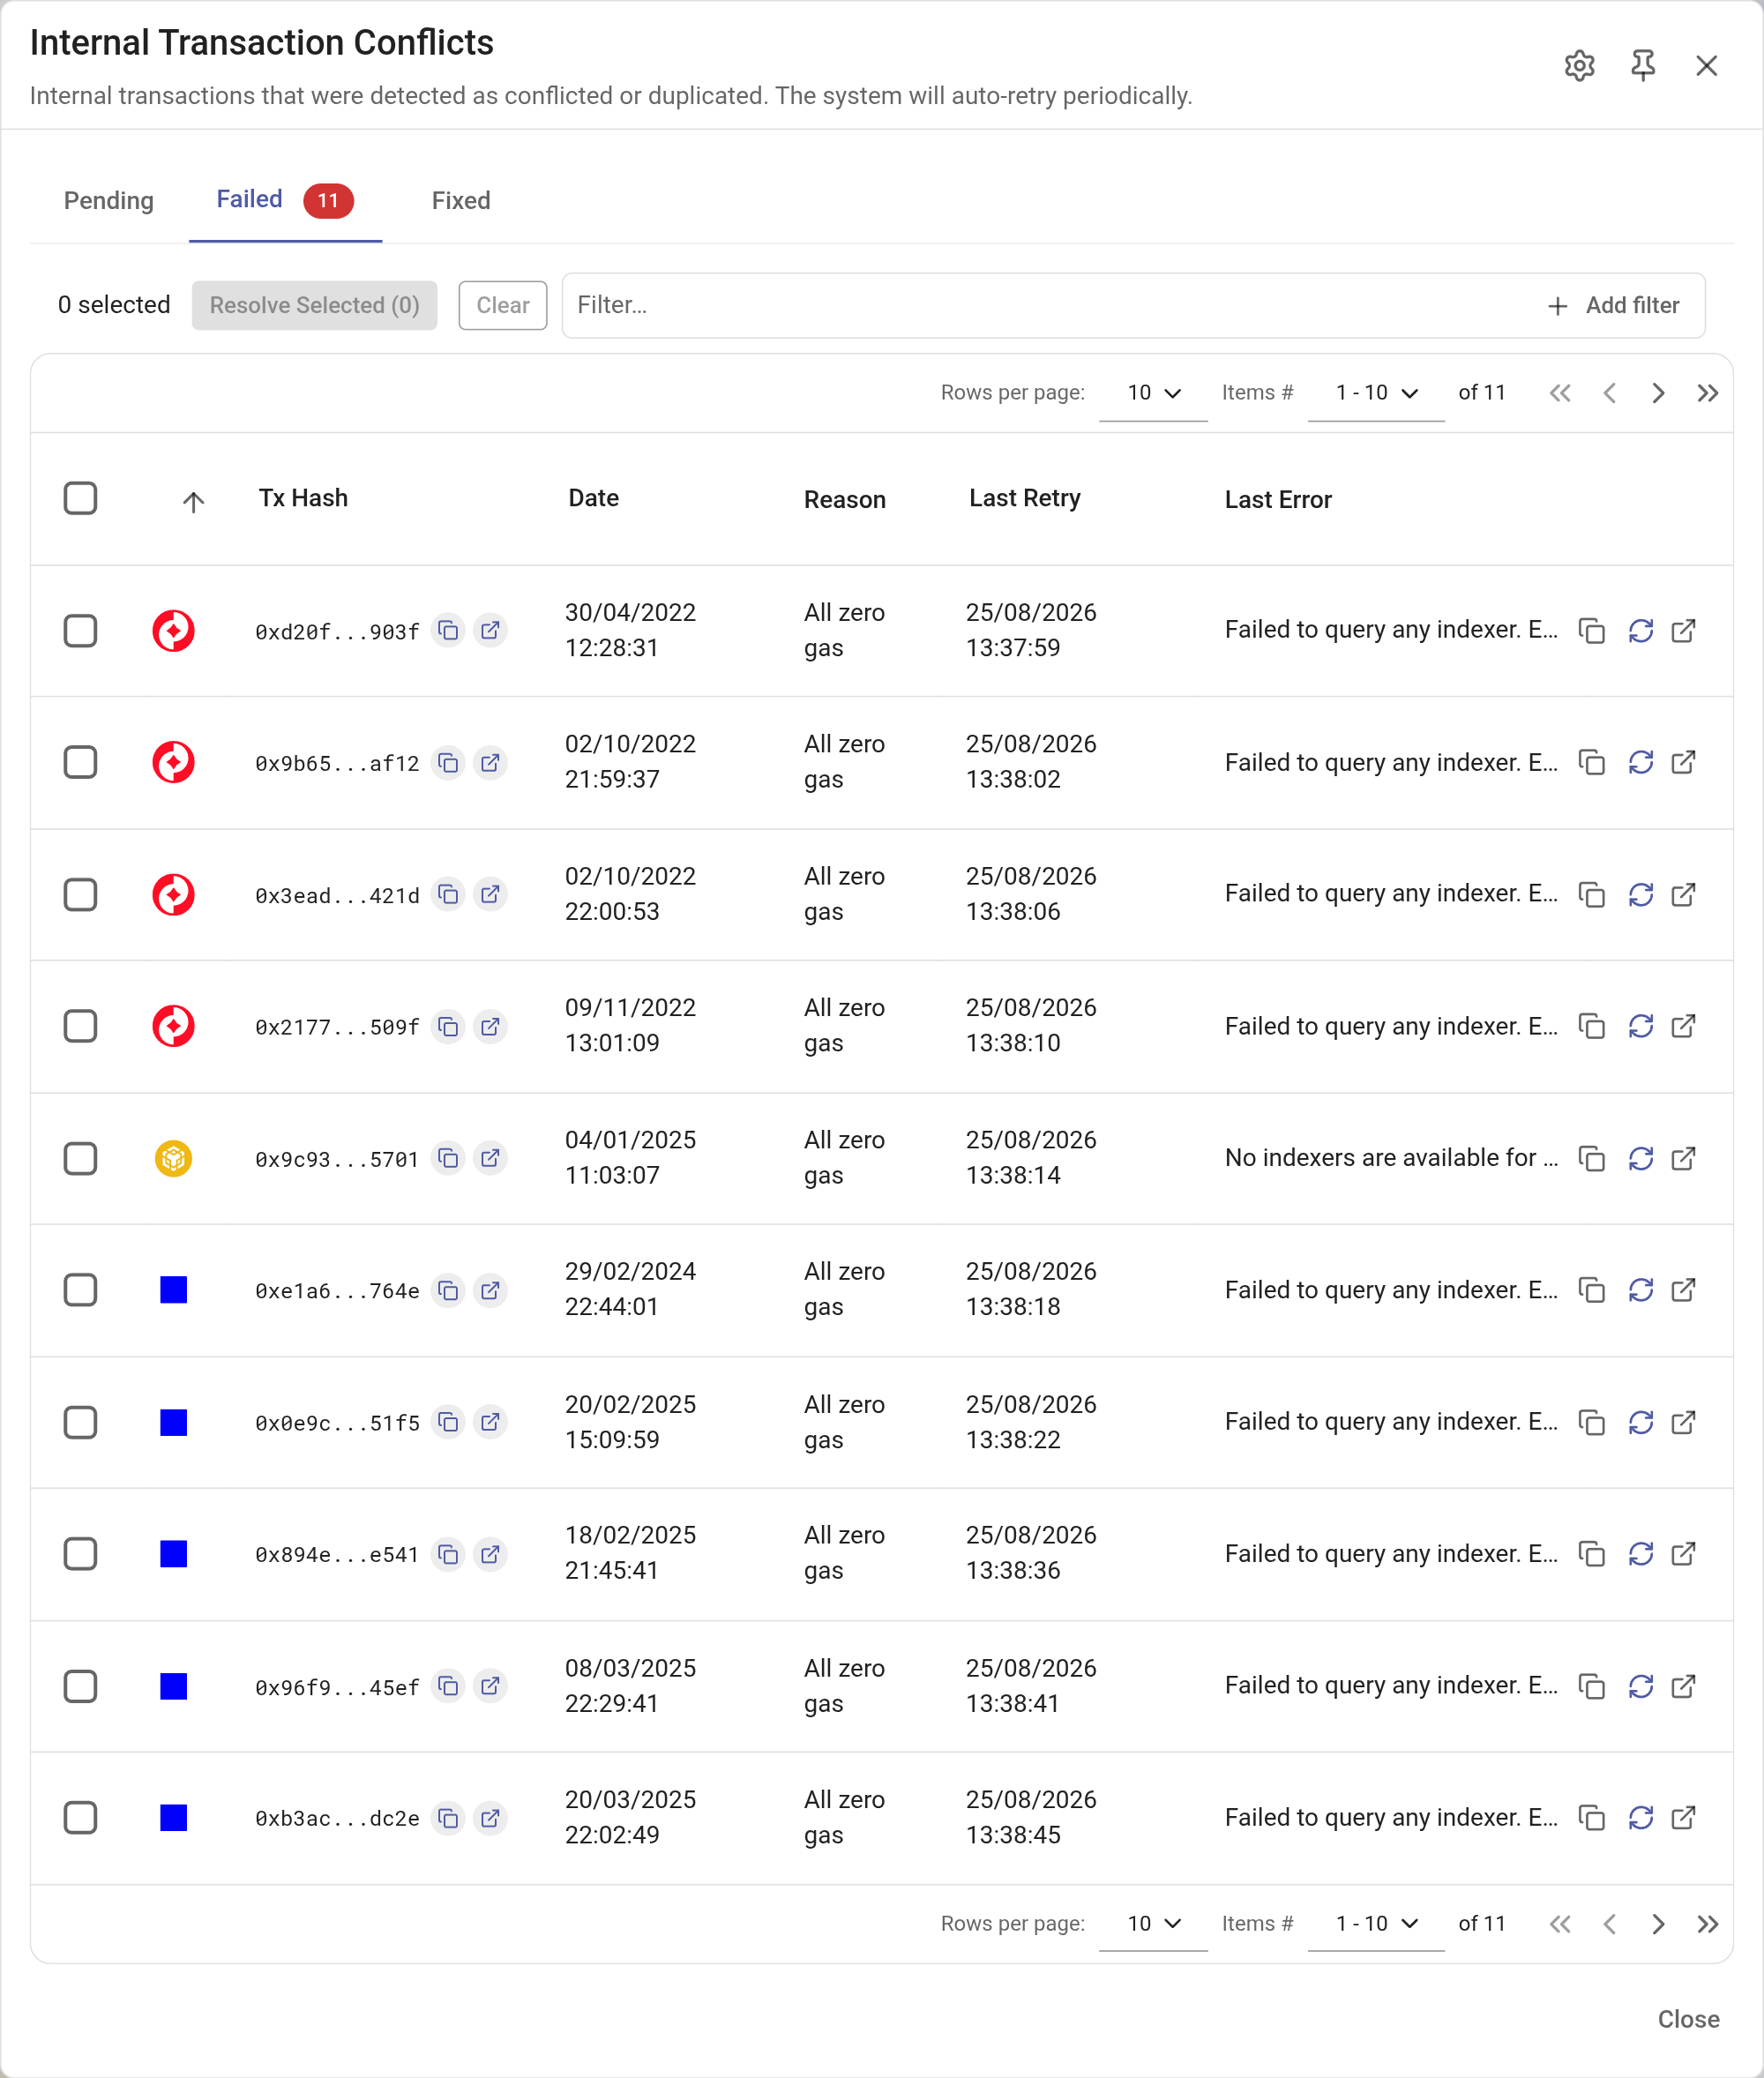Sort by Last Retry column
This screenshot has height=2078, width=1764.
click(x=1024, y=498)
